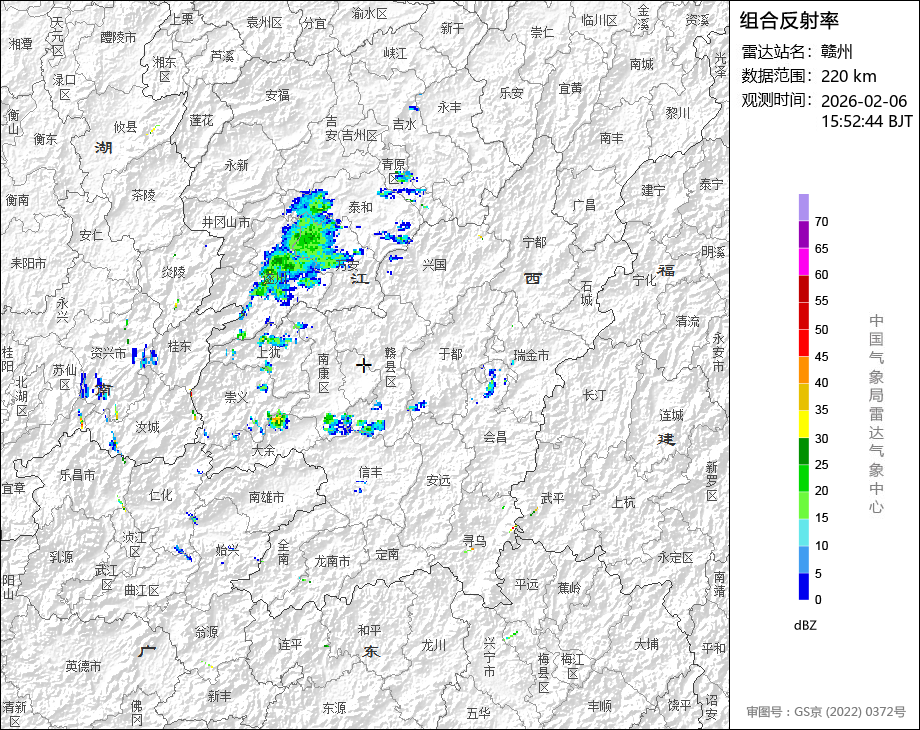The image size is (920, 730).
Task: Click the 于都 map label
Action: click(451, 354)
